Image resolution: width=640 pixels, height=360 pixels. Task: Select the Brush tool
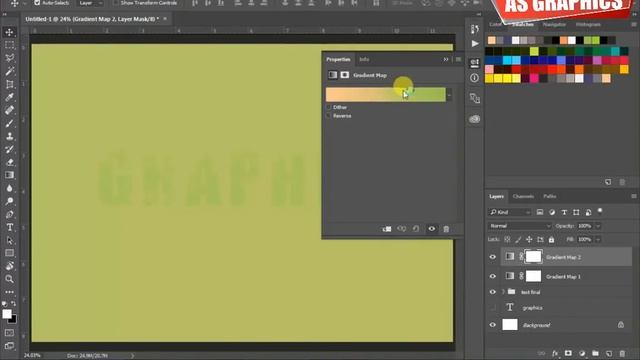click(x=9, y=123)
